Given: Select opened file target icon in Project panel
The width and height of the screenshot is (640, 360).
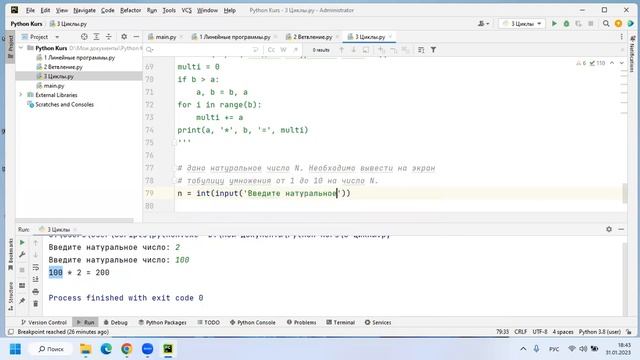Looking at the screenshot, I should point(84,37).
